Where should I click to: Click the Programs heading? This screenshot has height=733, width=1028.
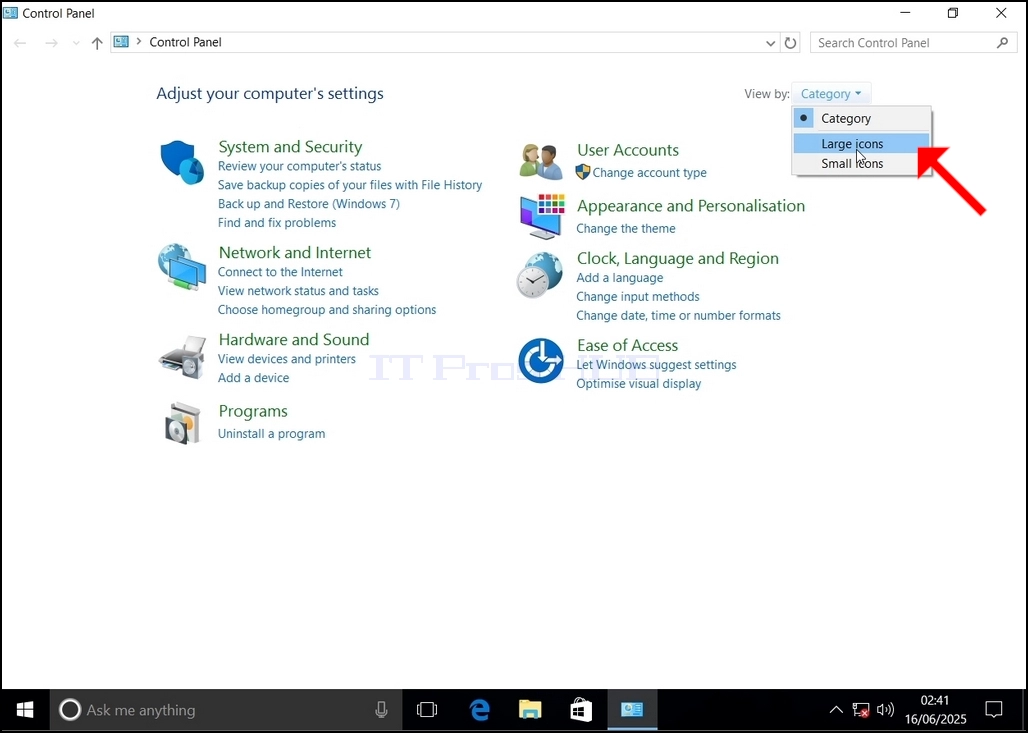click(253, 412)
